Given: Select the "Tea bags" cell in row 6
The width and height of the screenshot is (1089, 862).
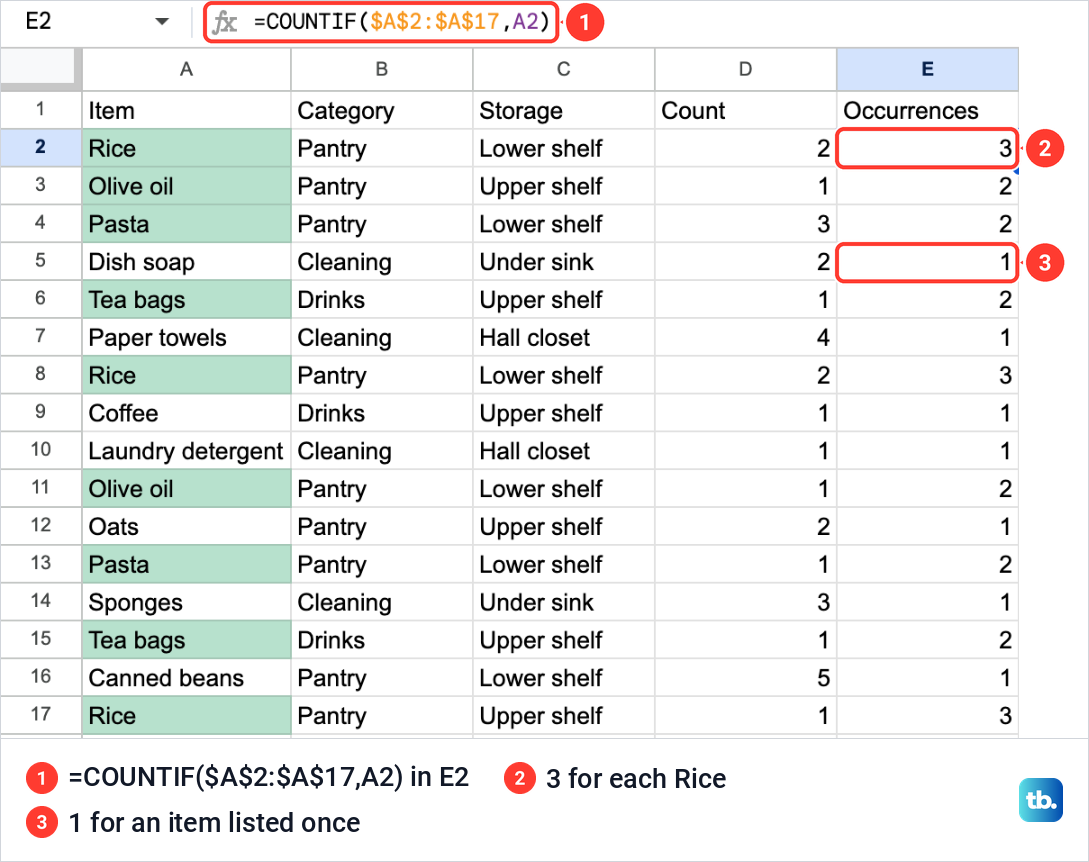Looking at the screenshot, I should tap(186, 299).
